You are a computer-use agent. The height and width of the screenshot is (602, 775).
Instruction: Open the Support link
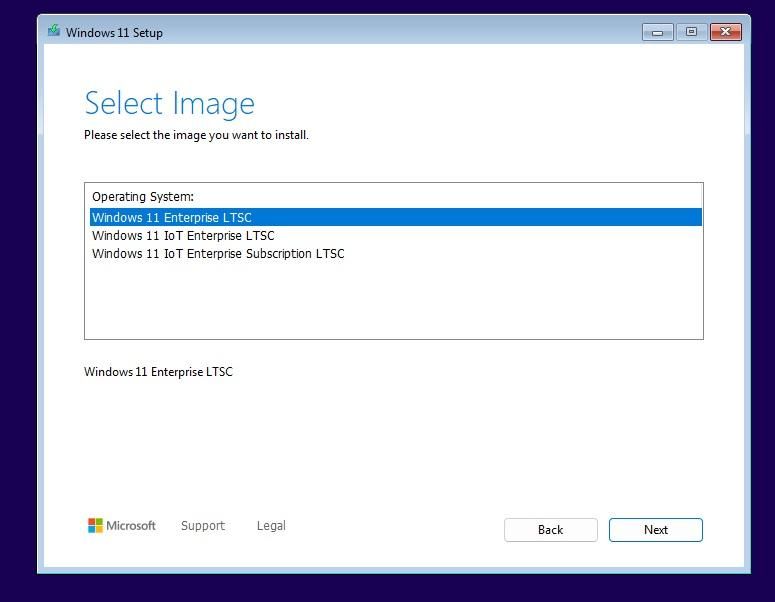pyautogui.click(x=203, y=526)
